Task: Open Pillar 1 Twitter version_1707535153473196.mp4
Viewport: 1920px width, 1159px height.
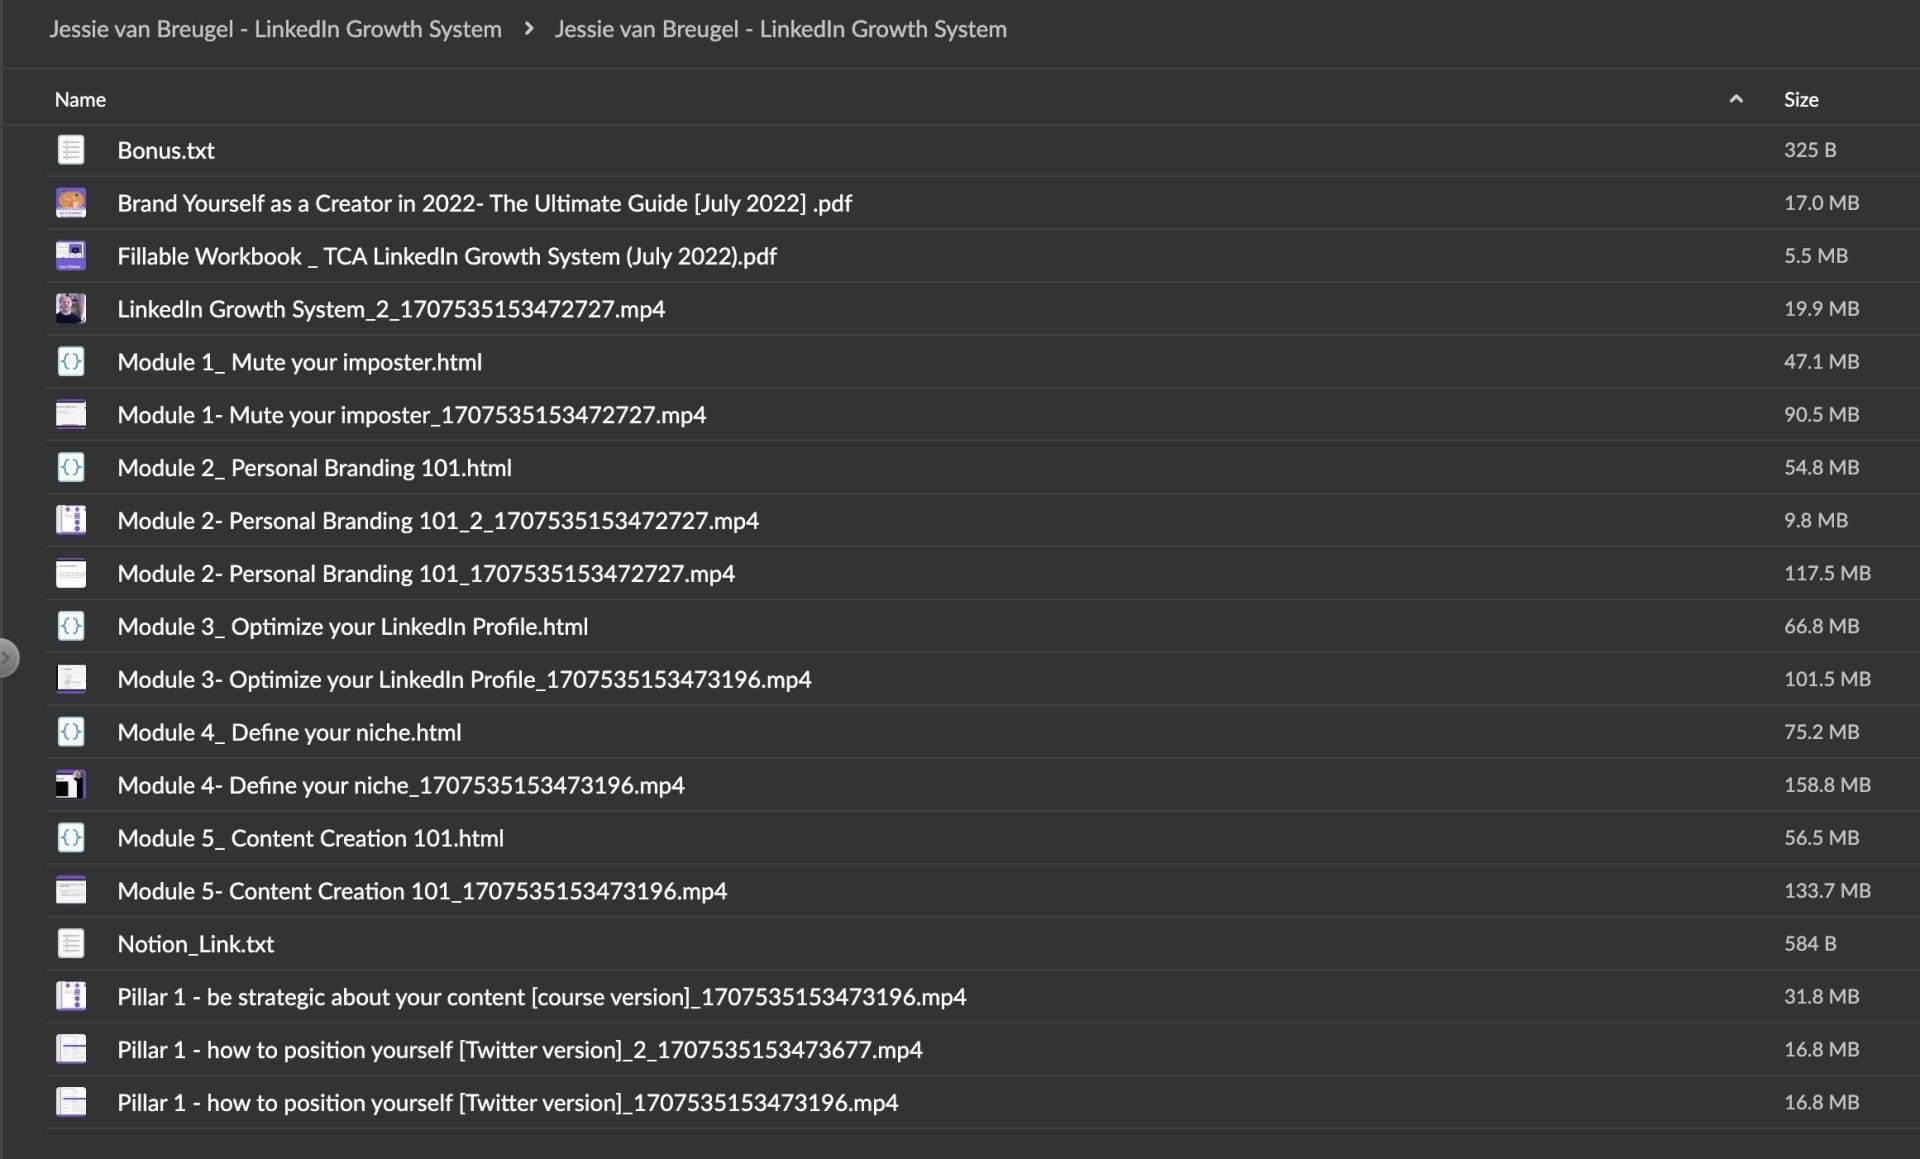Action: click(x=508, y=1105)
